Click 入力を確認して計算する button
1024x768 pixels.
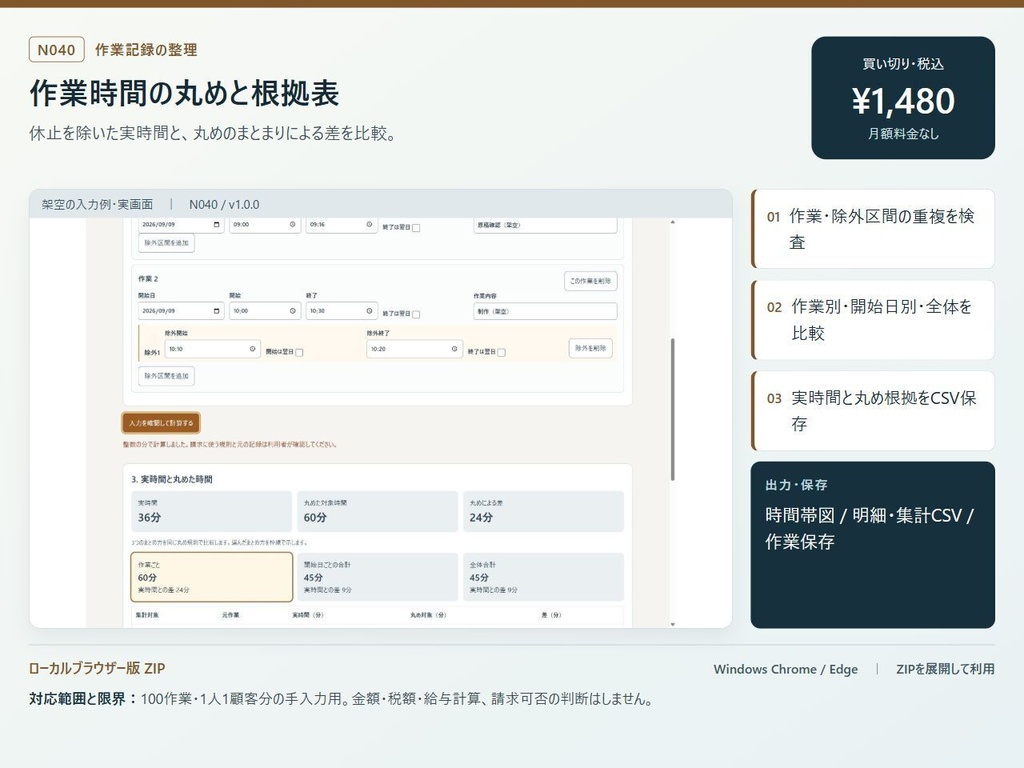(x=161, y=423)
